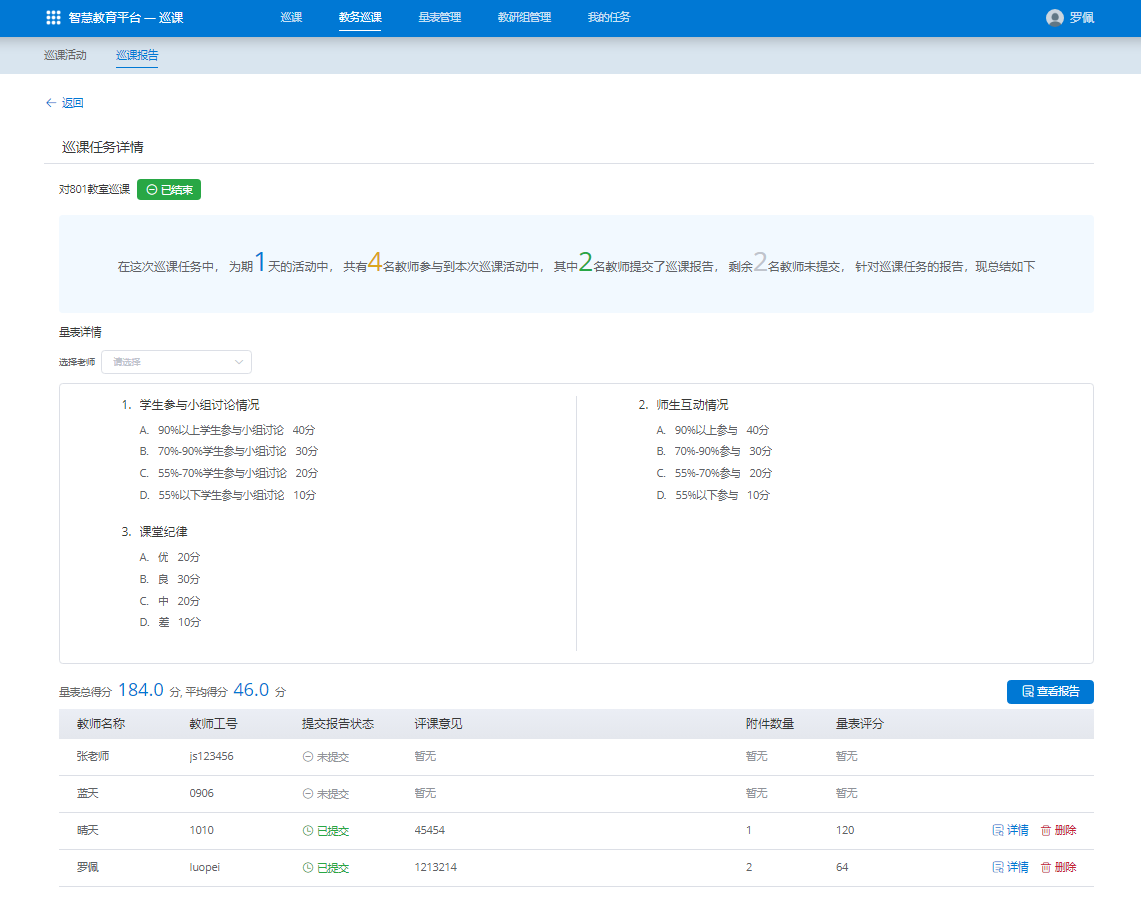Open the 量表管理 menu item
This screenshot has width=1141, height=914.
[440, 18]
